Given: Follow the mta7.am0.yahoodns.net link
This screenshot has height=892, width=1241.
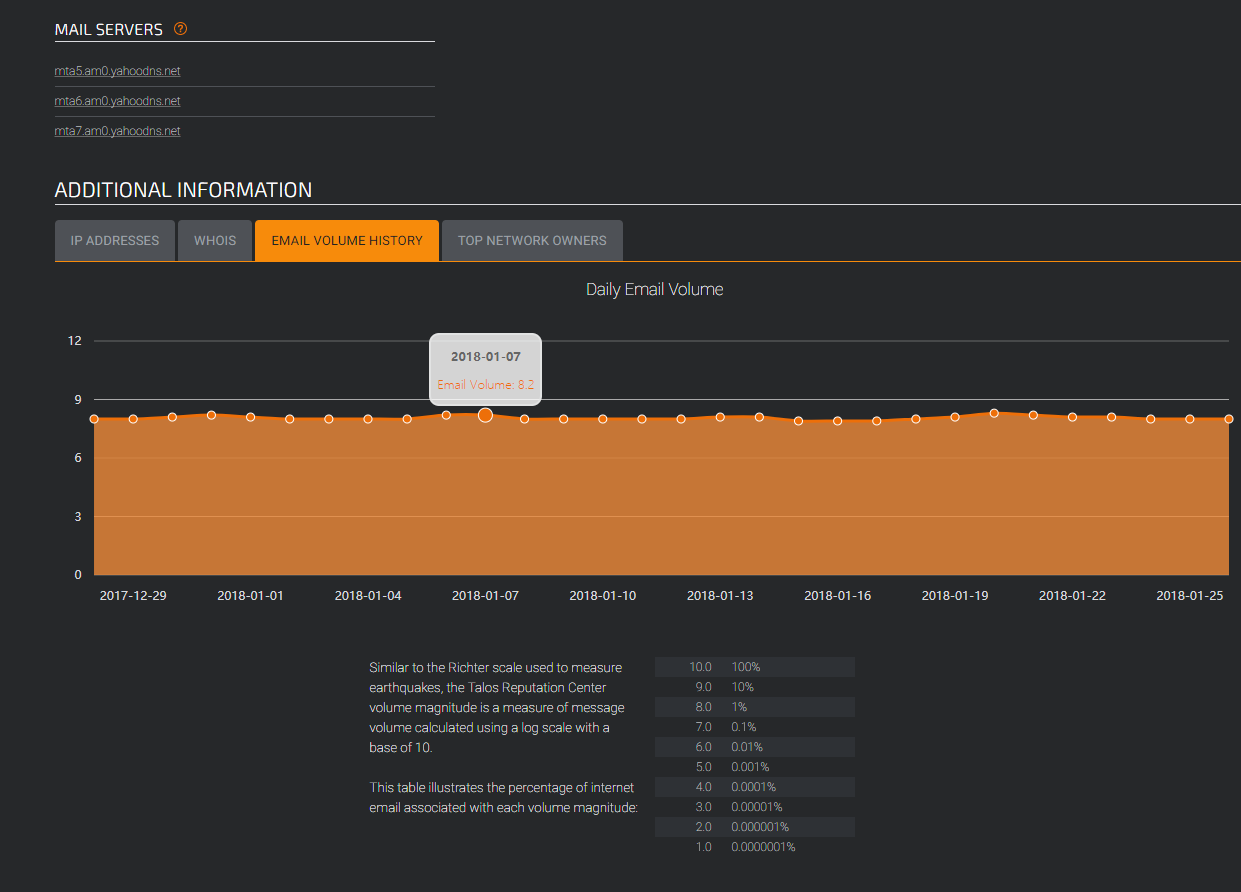Looking at the screenshot, I should click(x=117, y=131).
